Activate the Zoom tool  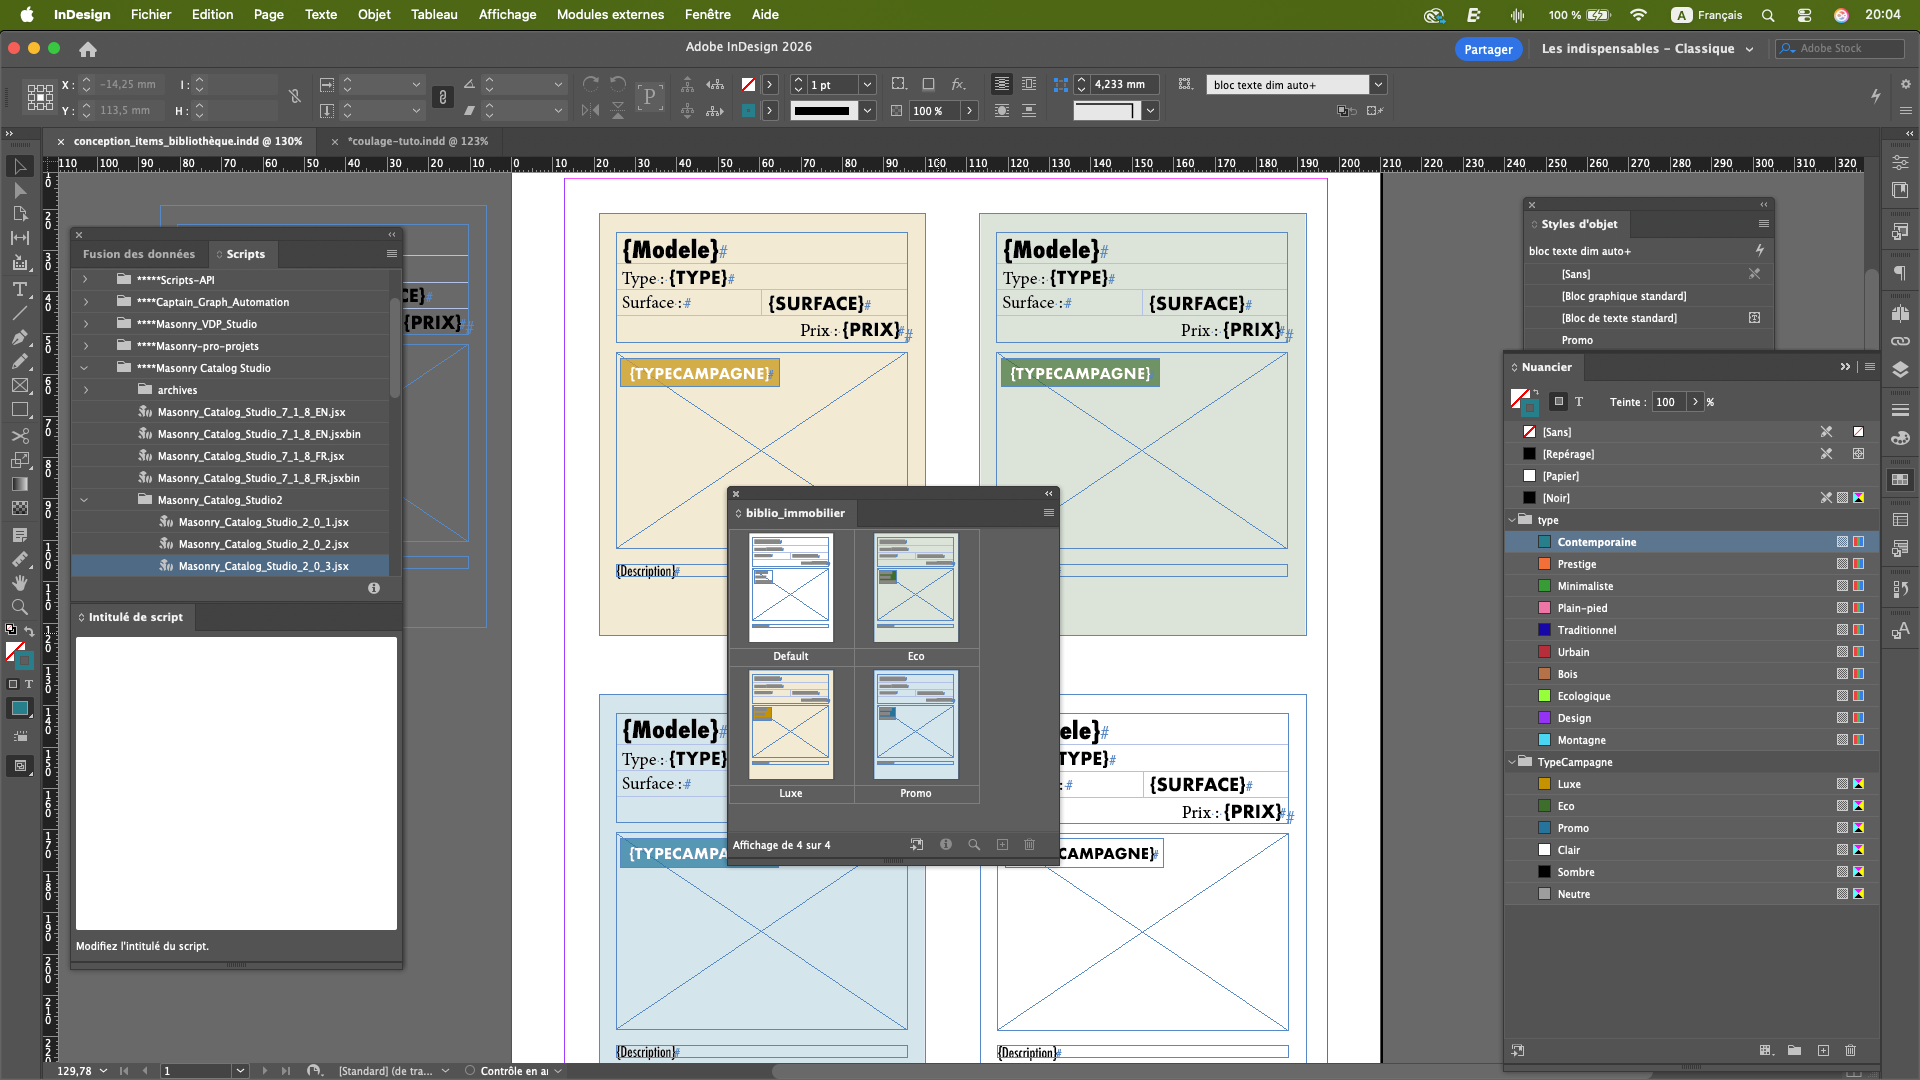(x=19, y=607)
